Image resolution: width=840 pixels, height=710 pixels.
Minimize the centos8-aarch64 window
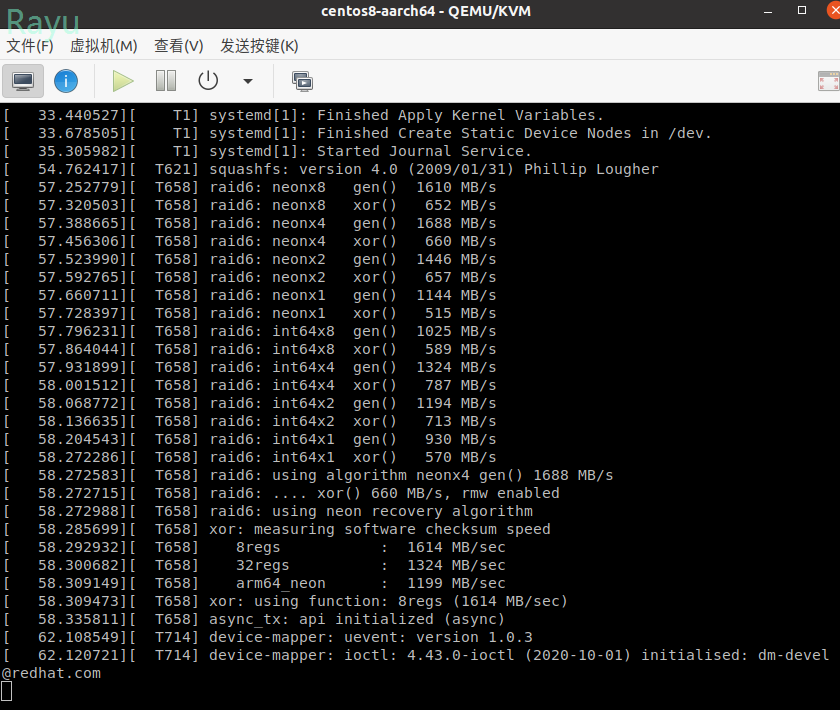(x=768, y=11)
